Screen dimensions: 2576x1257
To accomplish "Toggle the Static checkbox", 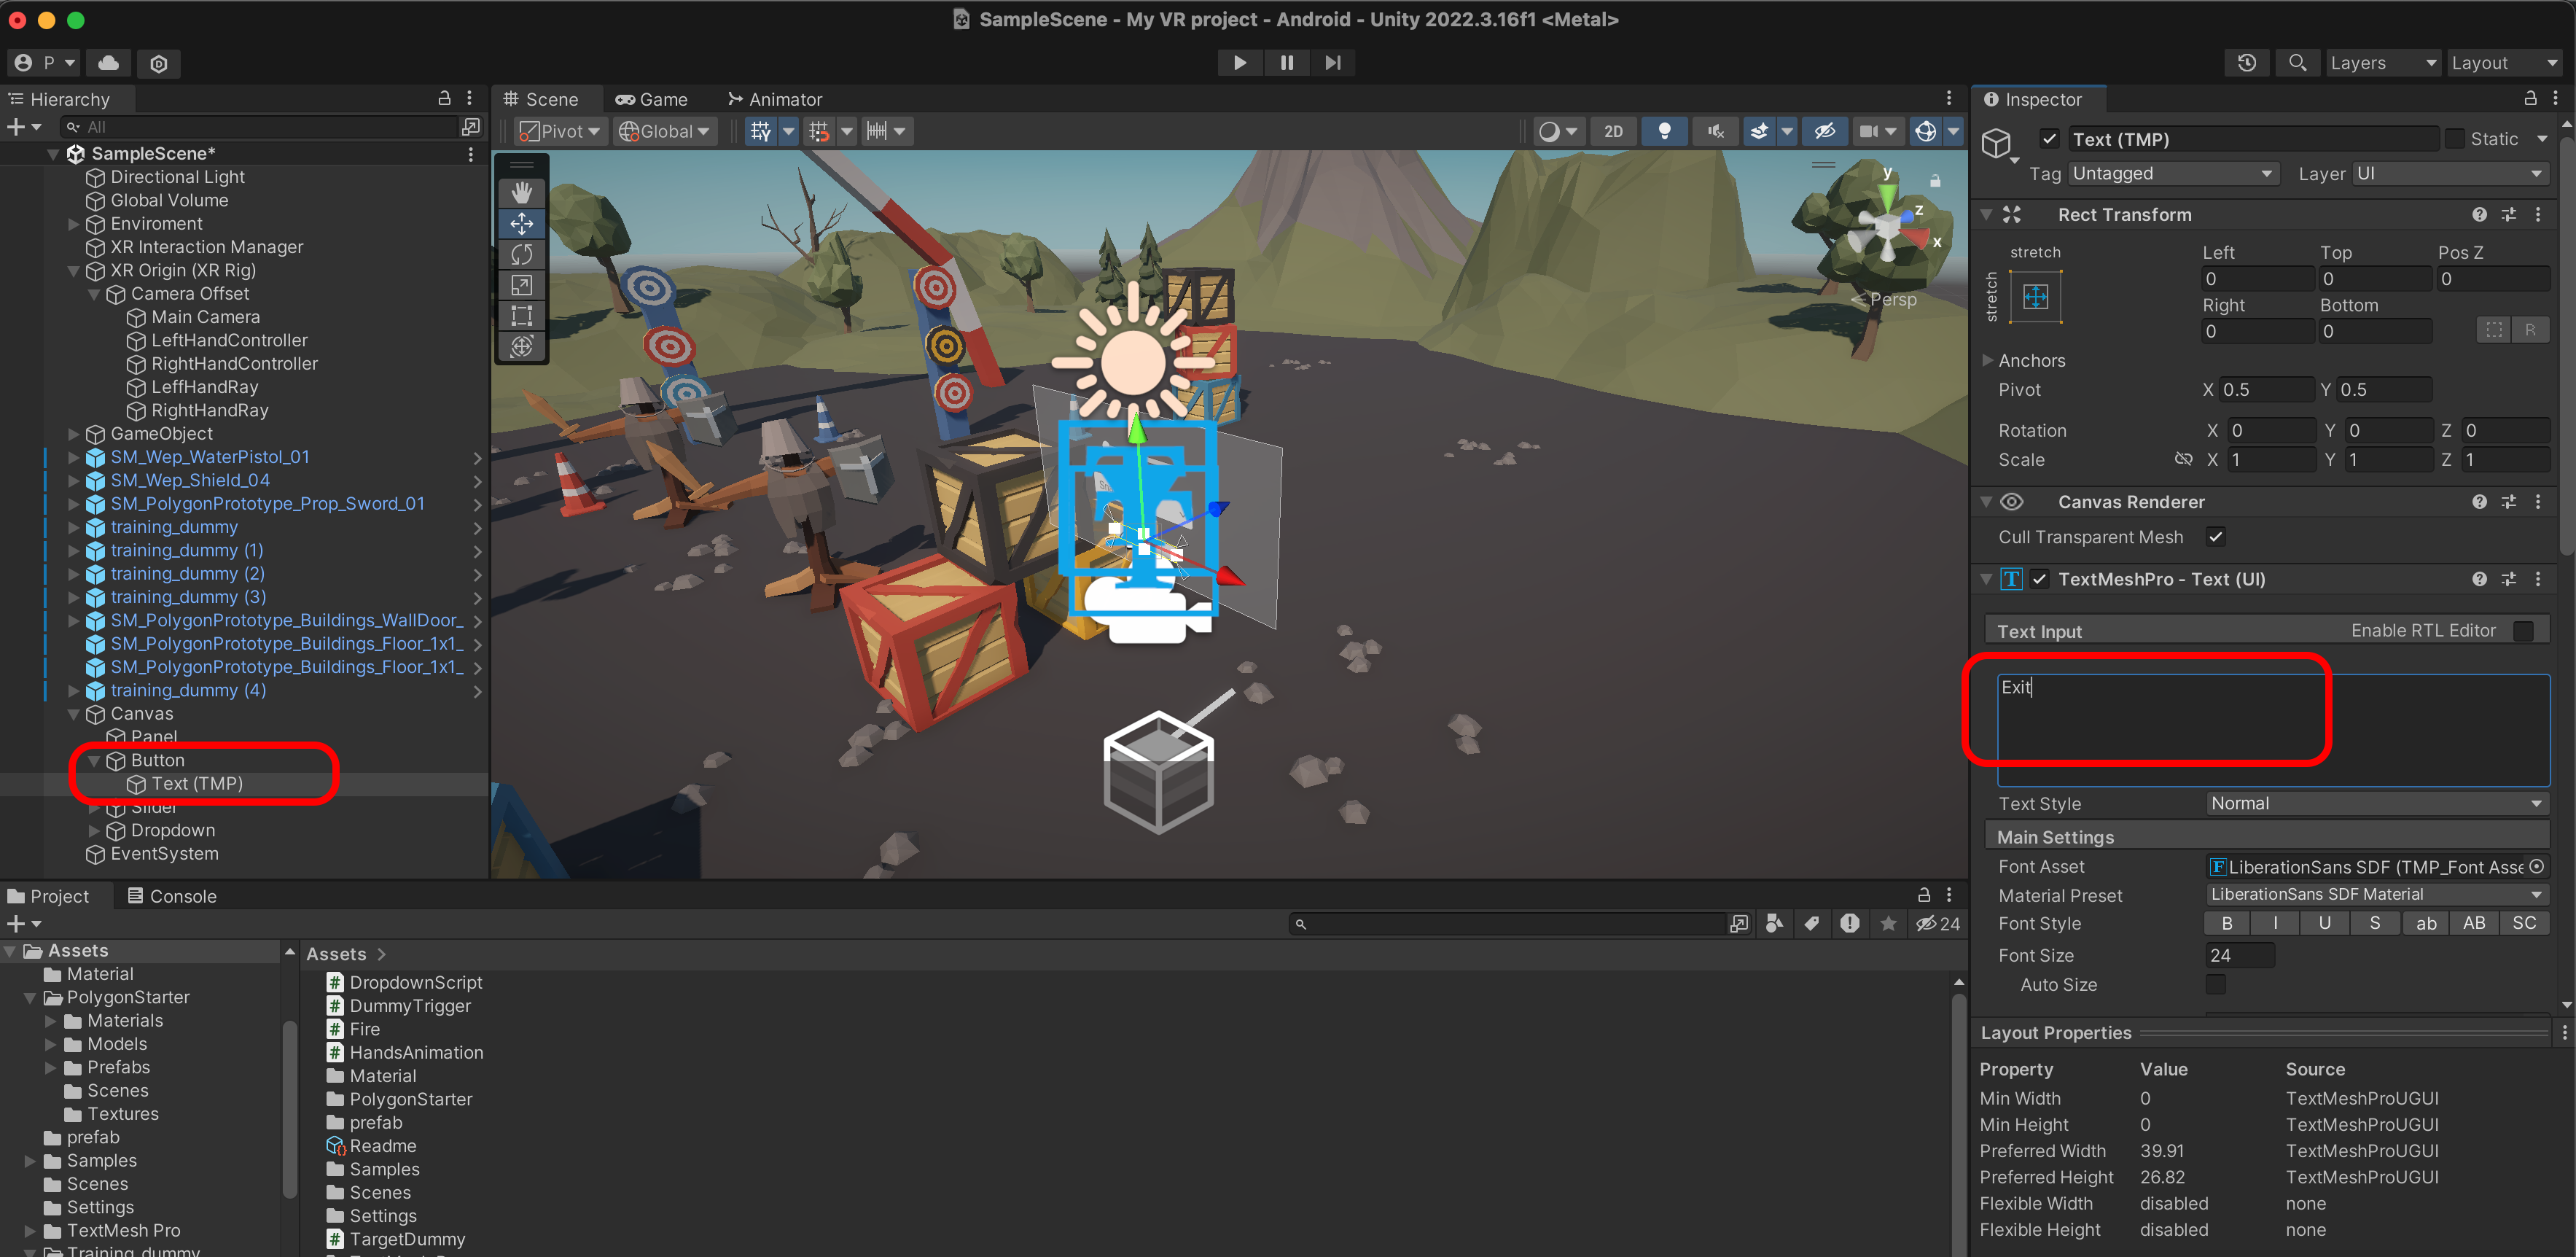I will tap(2455, 139).
